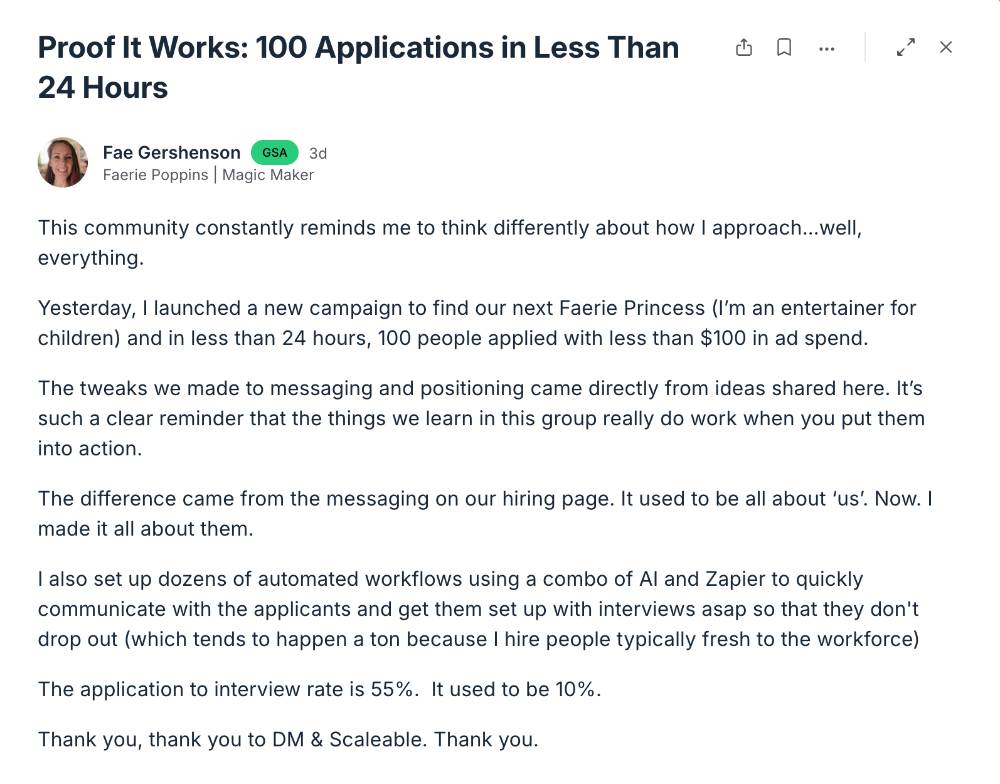Click the Thank you to DM & Scaleable line
Viewport: 1000px width, 784px height.
coord(288,740)
